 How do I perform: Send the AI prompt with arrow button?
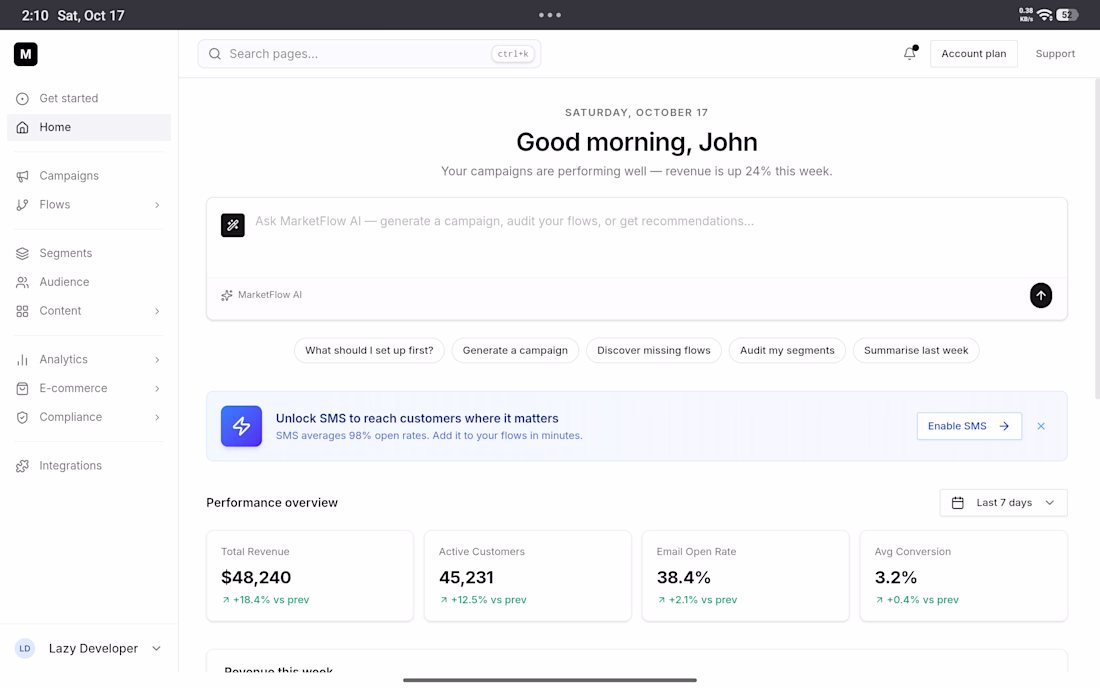[1040, 295]
